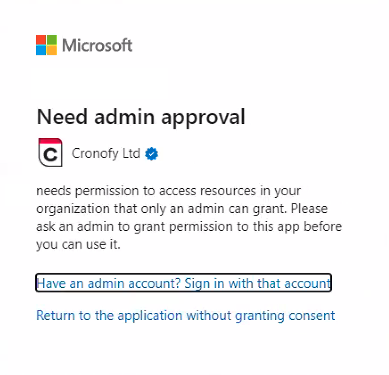Viewport: 389px width, 375px height.
Task: Select the Cronofy calendar app icon
Action: point(50,152)
